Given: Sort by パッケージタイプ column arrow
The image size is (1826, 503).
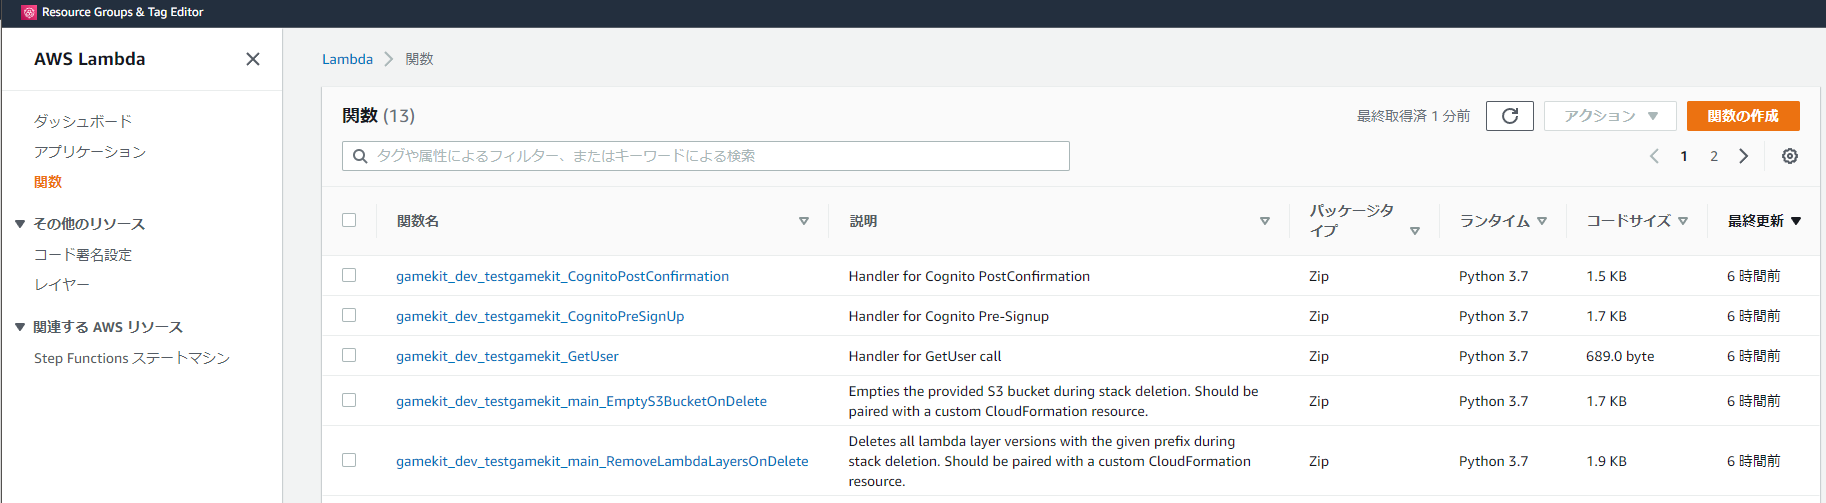Looking at the screenshot, I should click(x=1415, y=231).
